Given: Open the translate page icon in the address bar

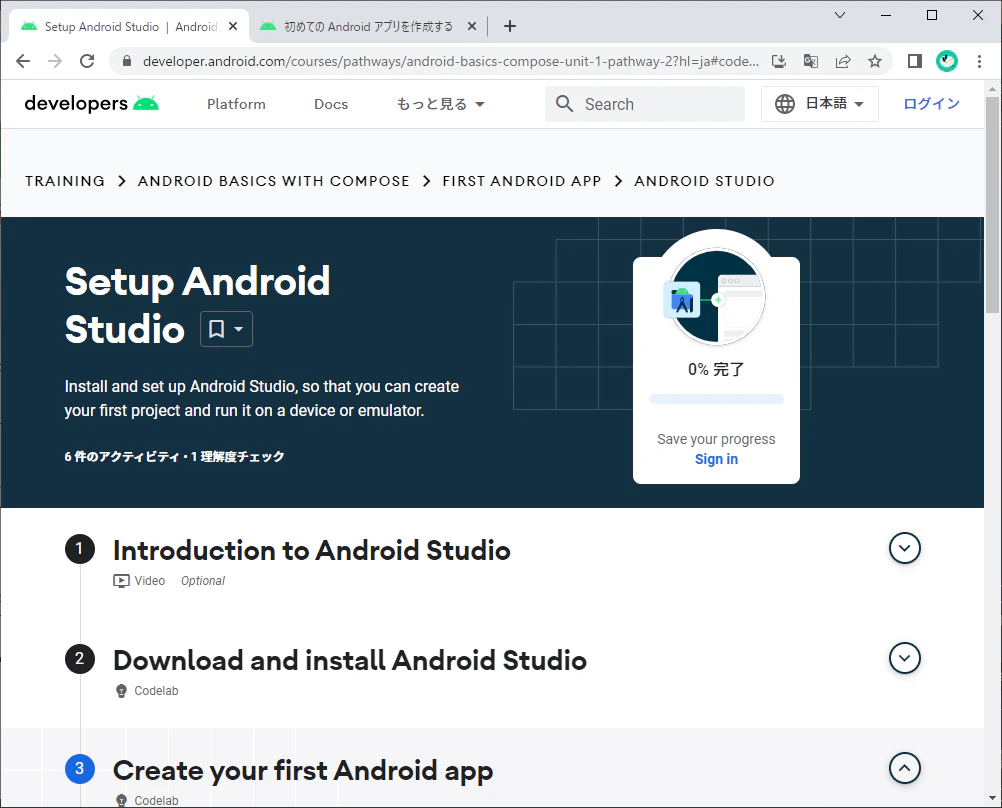Looking at the screenshot, I should [810, 61].
